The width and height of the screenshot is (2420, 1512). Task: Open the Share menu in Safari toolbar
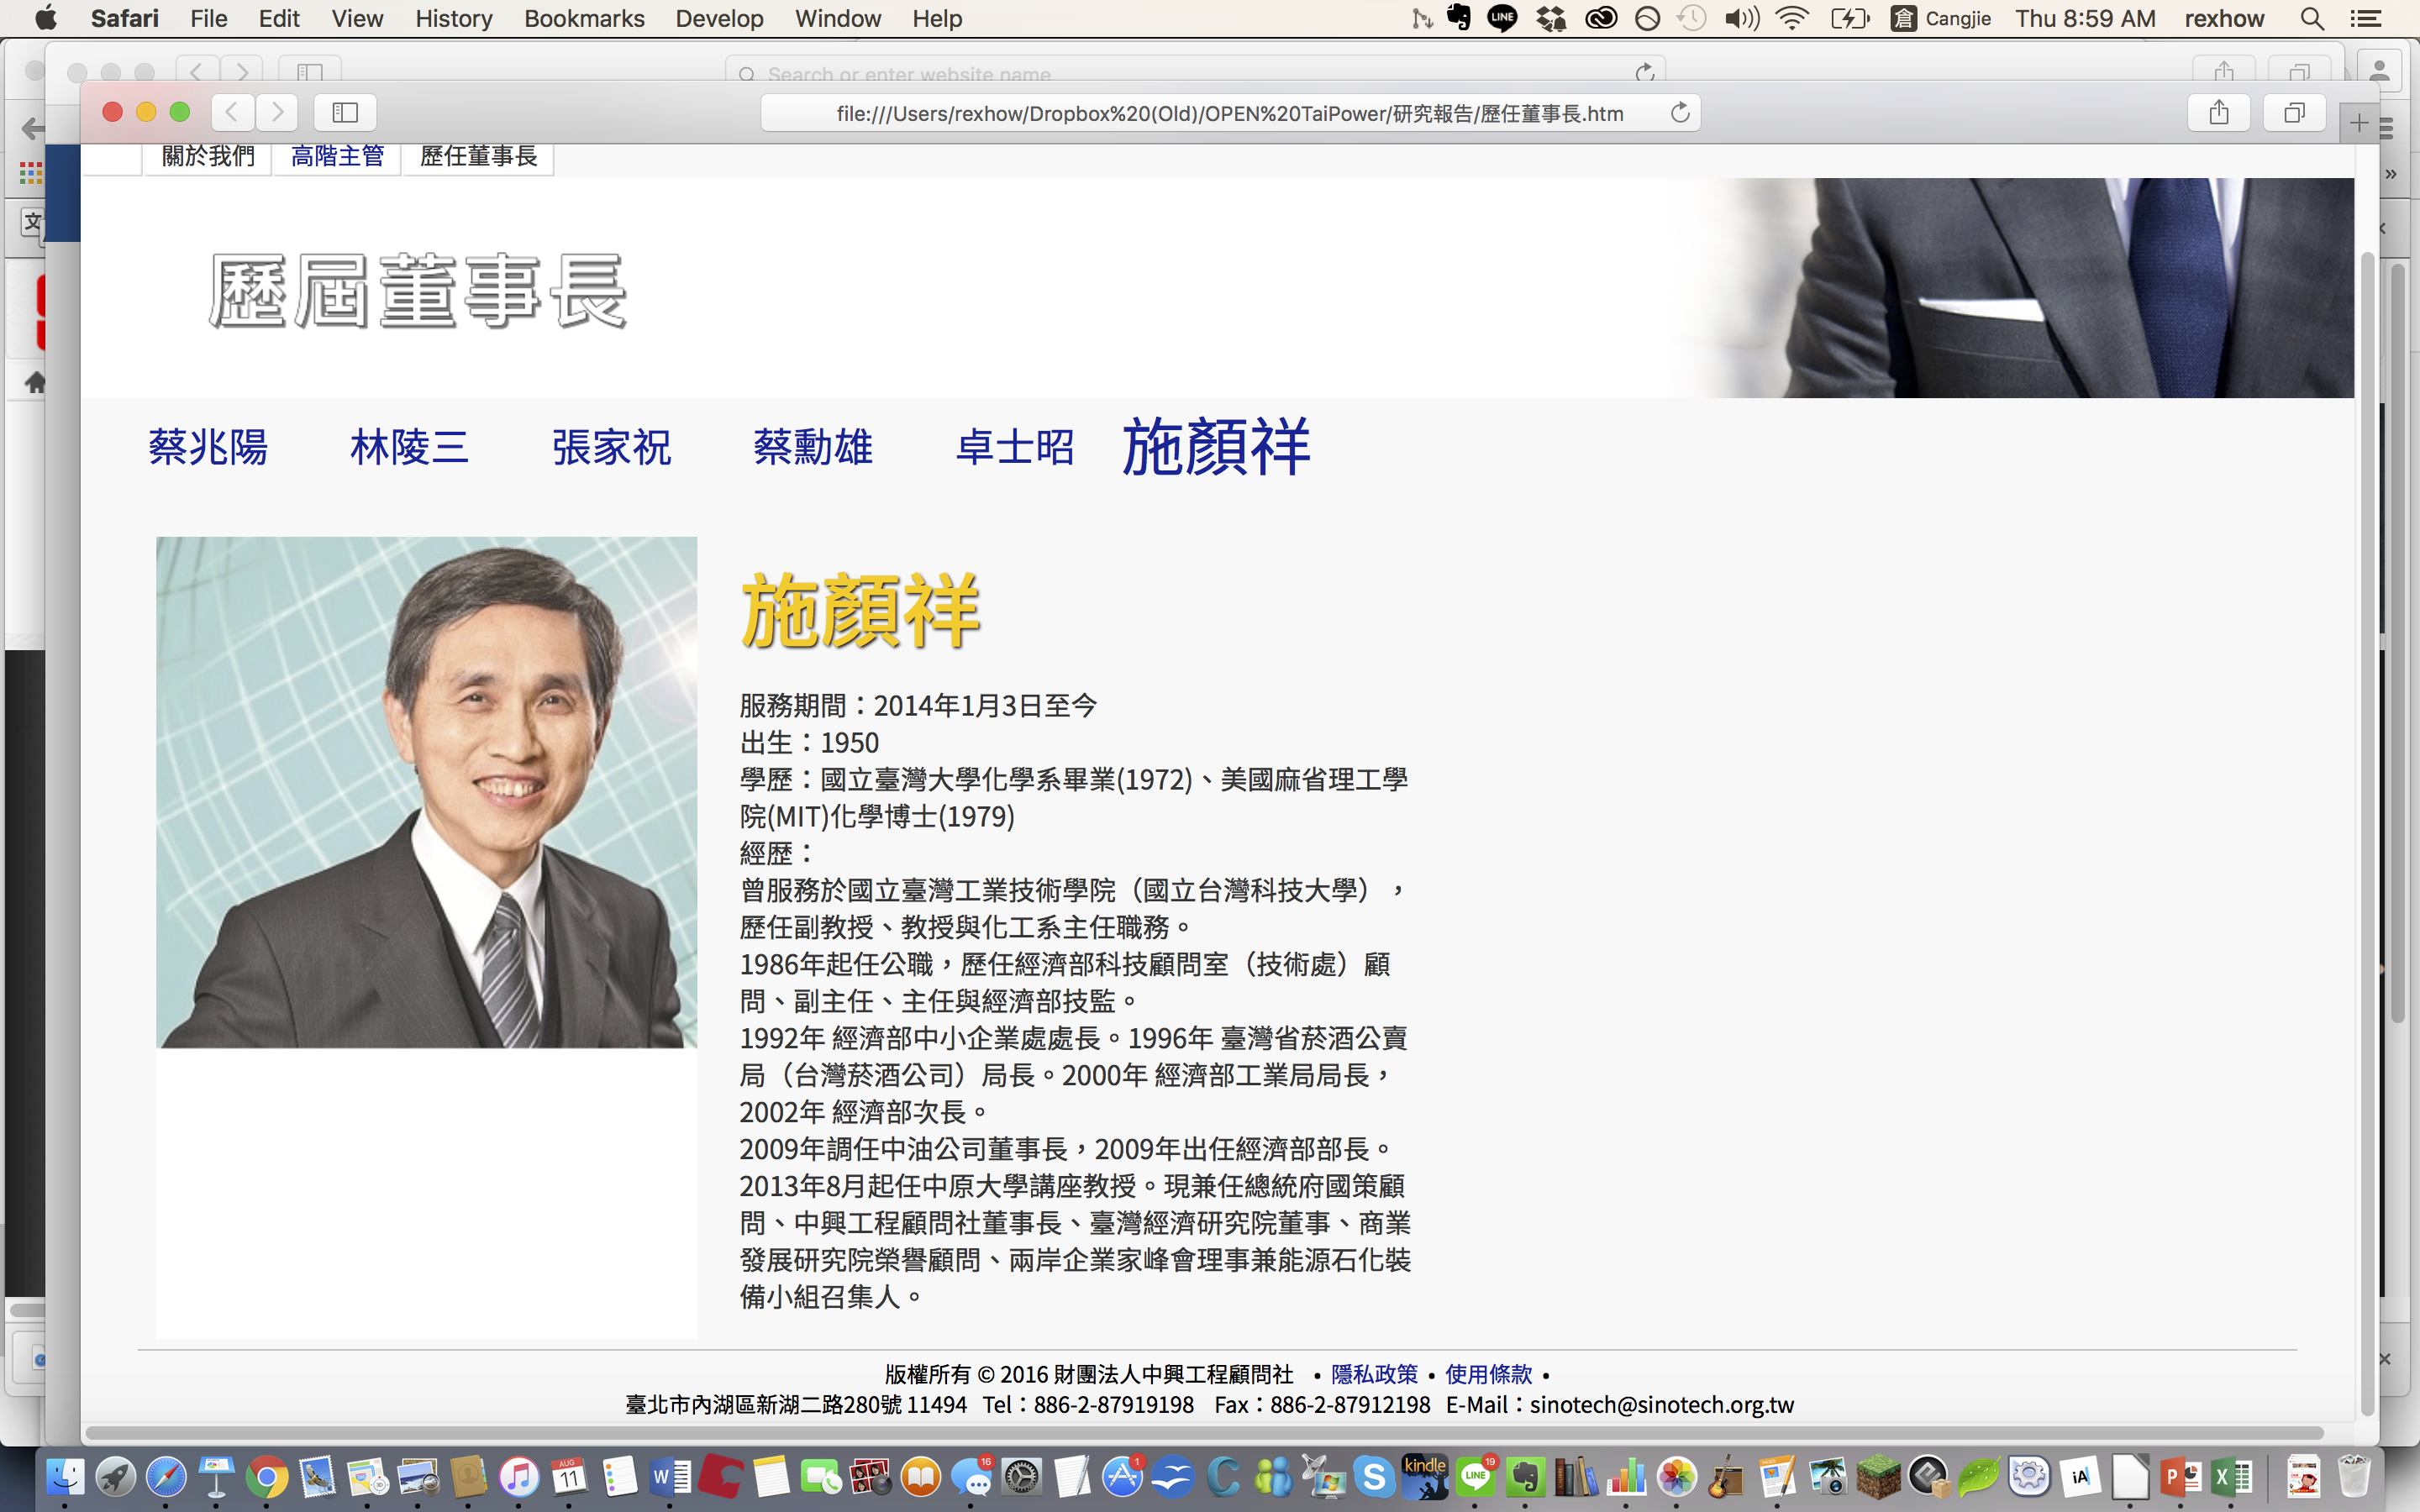click(x=2219, y=112)
